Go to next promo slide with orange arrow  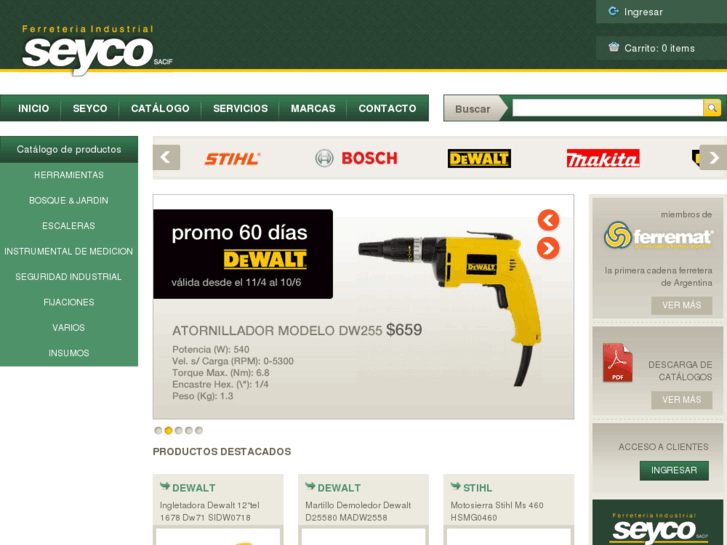[548, 248]
